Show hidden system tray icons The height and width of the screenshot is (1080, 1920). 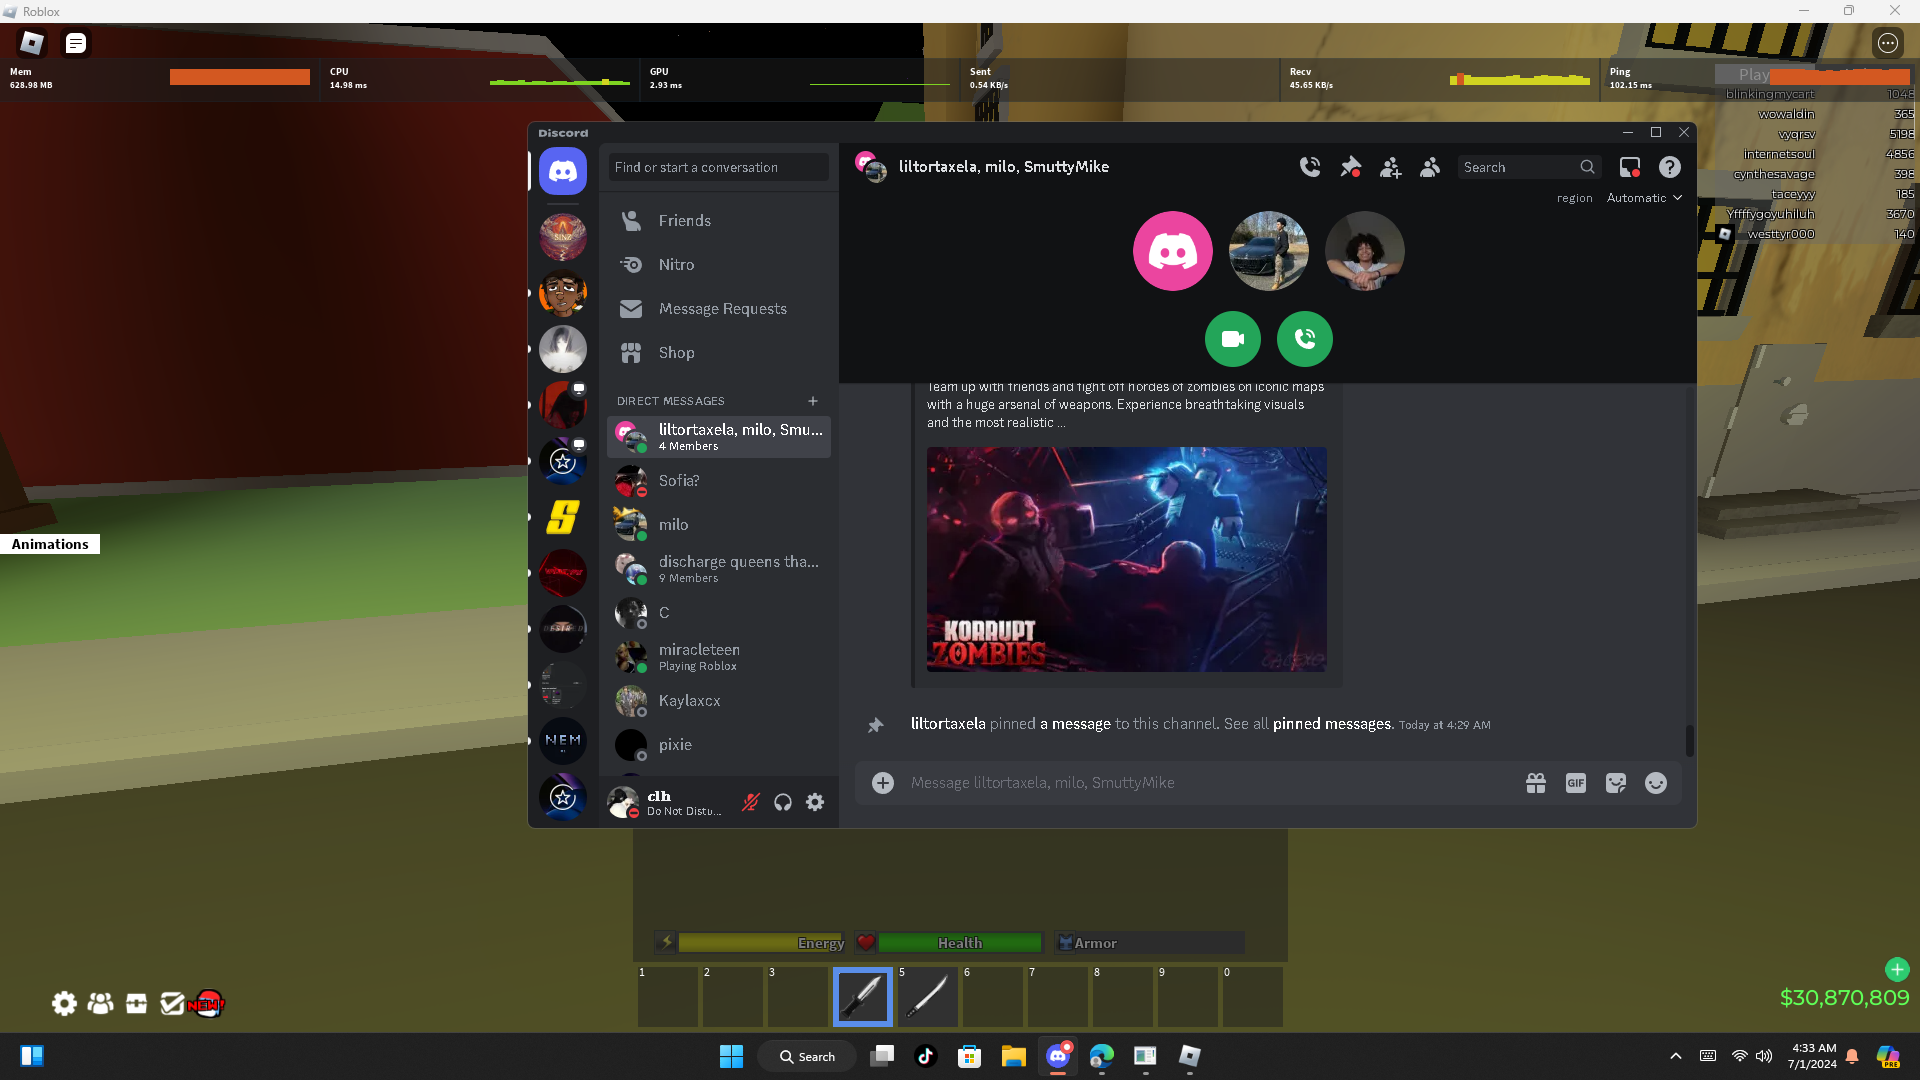1676,1056
